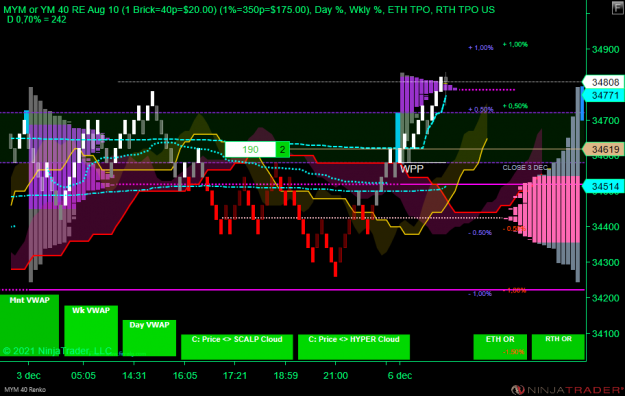Click the cyan 34771 price label
The width and height of the screenshot is (625, 396).
(604, 95)
